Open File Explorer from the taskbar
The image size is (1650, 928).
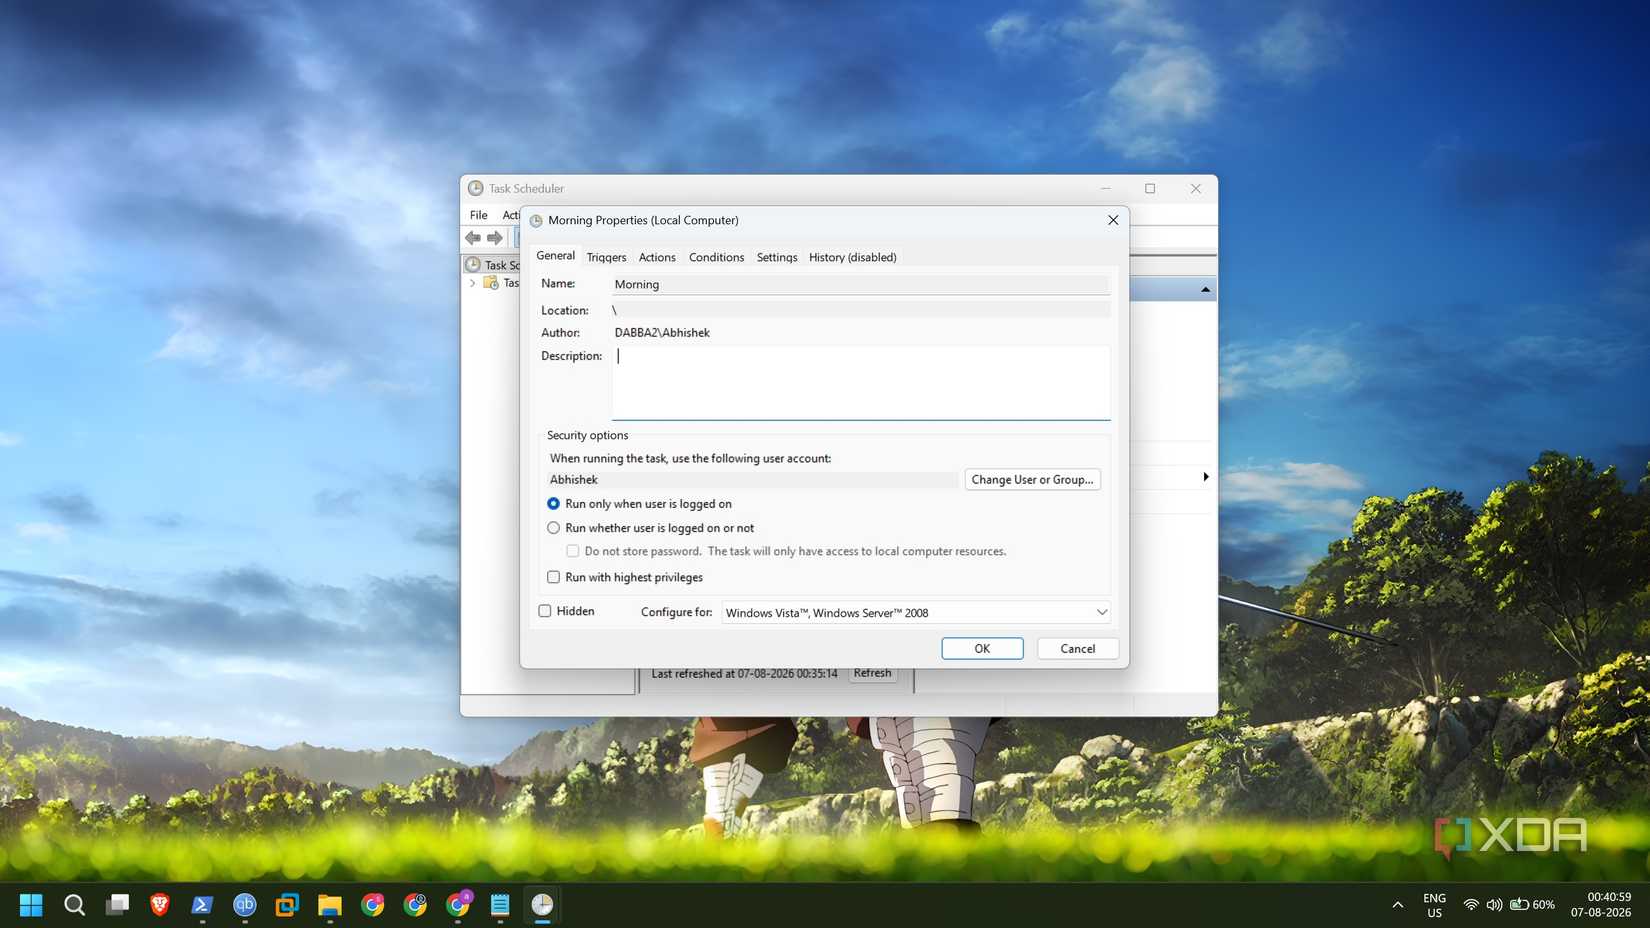tap(330, 905)
